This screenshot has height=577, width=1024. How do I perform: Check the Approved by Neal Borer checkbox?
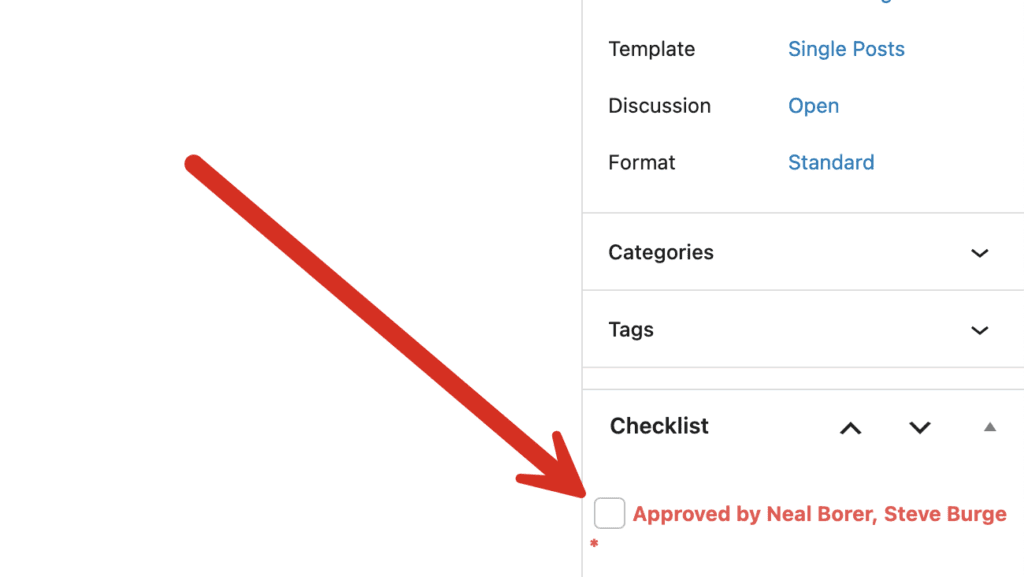click(x=609, y=513)
